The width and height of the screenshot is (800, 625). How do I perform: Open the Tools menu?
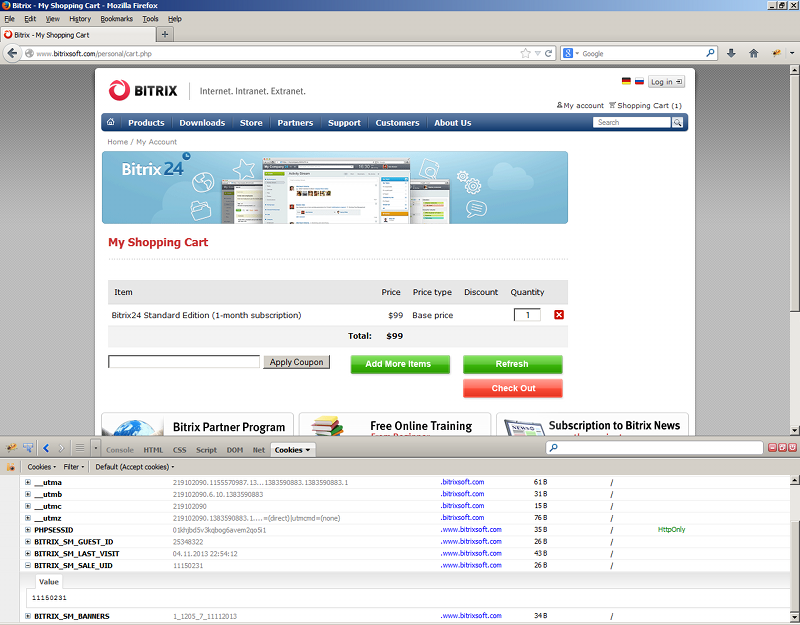[150, 19]
